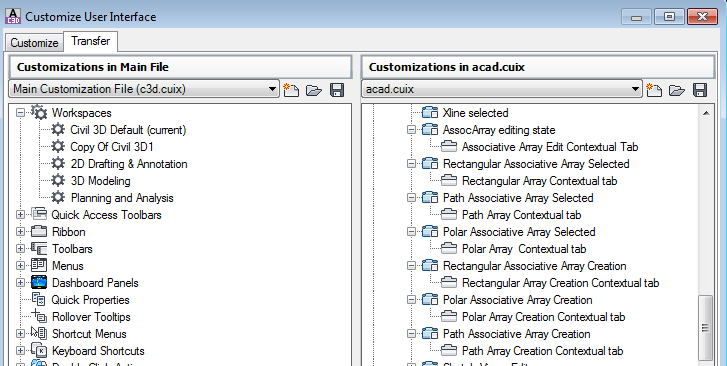Select 2D Drafting & Annotation workspace
Screen dimensions: 727x366
pyautogui.click(x=129, y=164)
